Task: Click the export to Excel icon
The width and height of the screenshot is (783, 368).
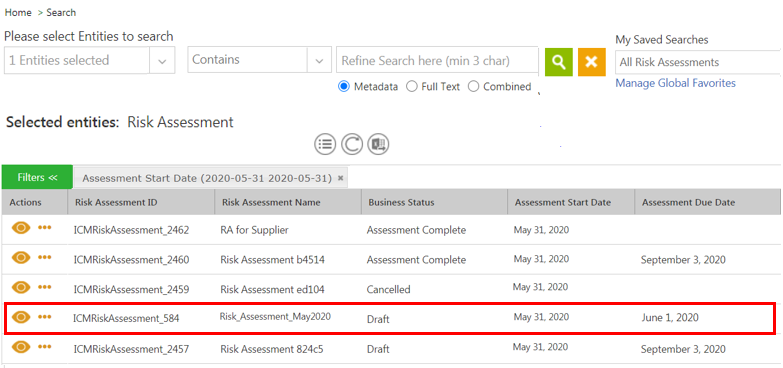Action: coord(378,144)
